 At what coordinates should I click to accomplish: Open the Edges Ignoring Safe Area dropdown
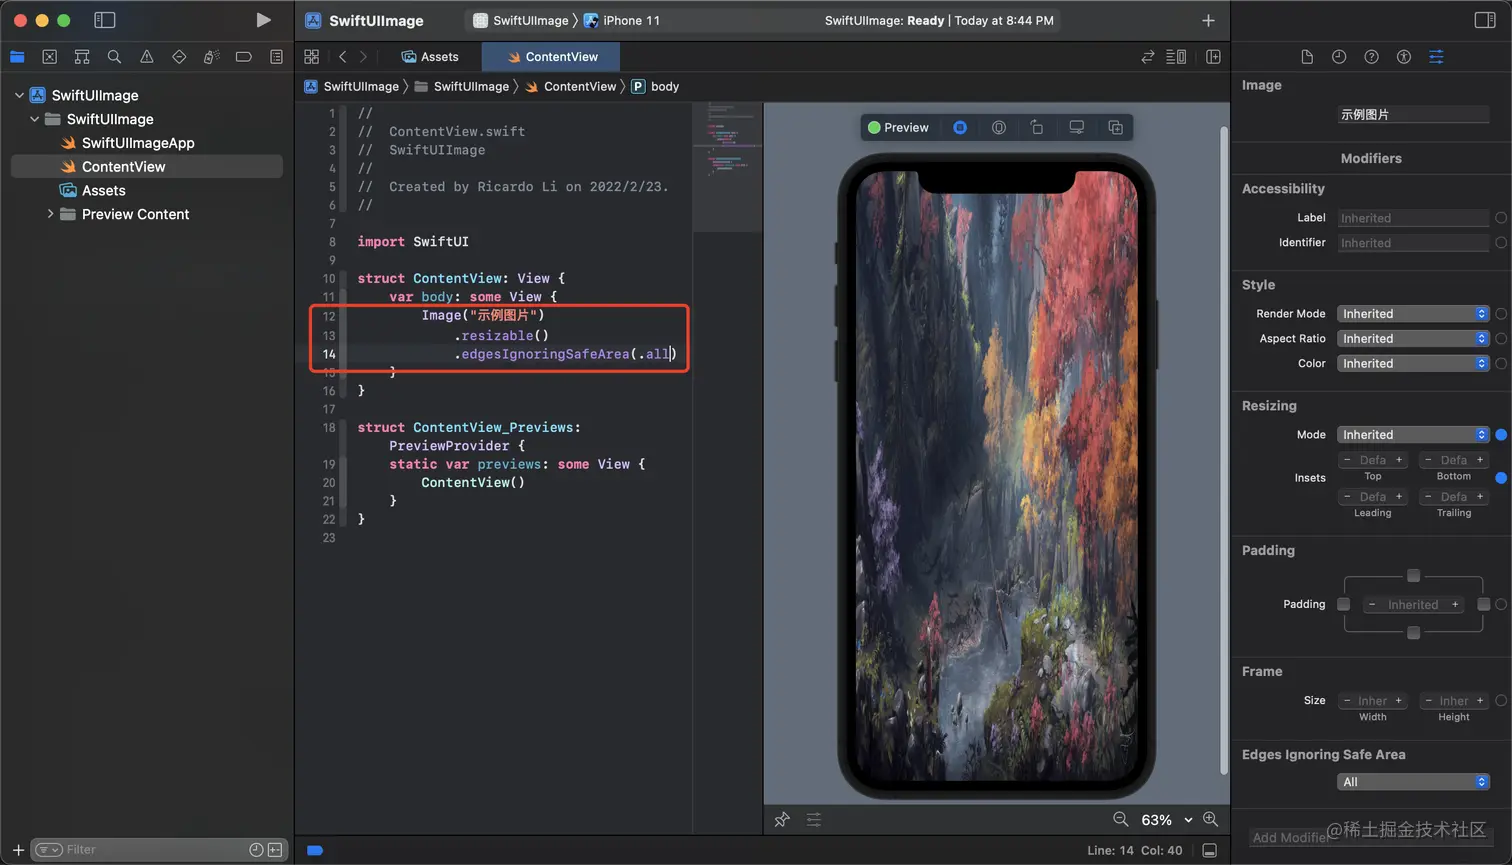click(1414, 782)
